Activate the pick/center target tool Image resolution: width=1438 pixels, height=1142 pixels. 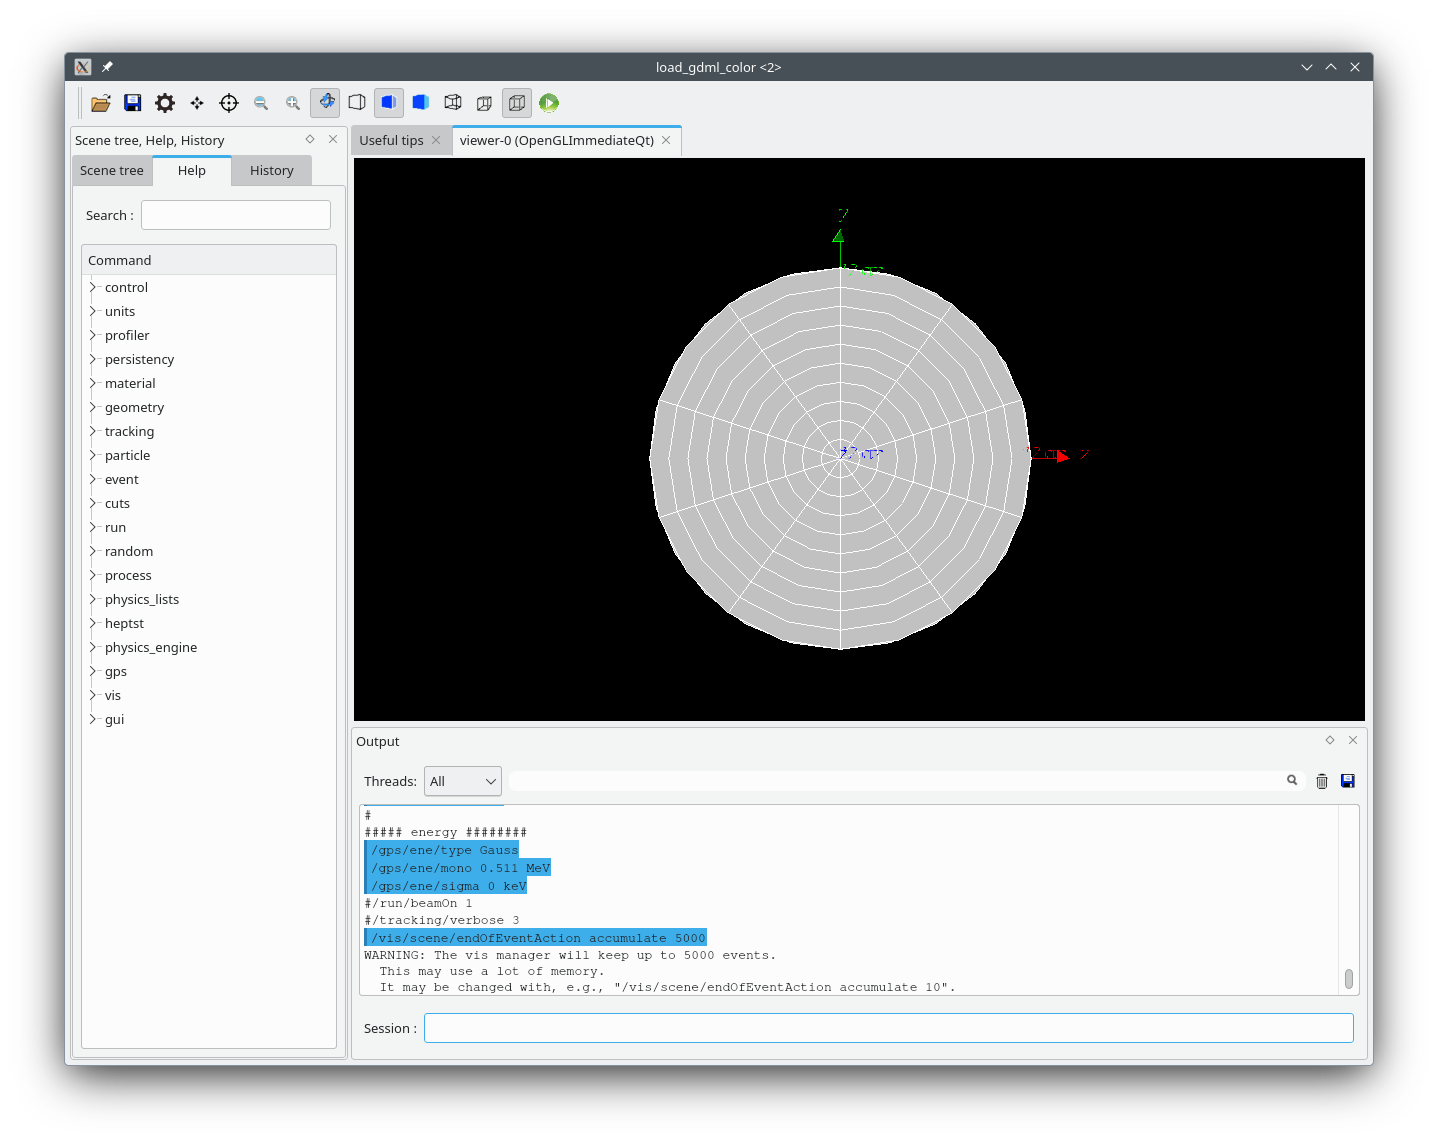pos(228,102)
